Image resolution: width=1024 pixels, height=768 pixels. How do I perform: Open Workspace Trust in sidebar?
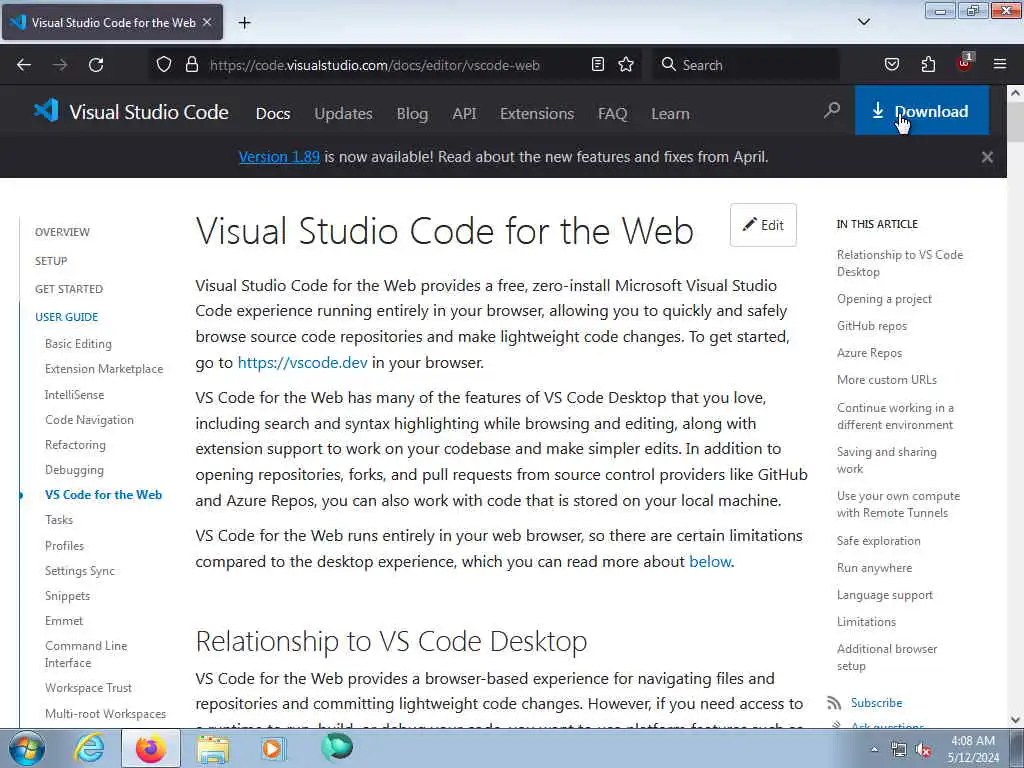(88, 688)
